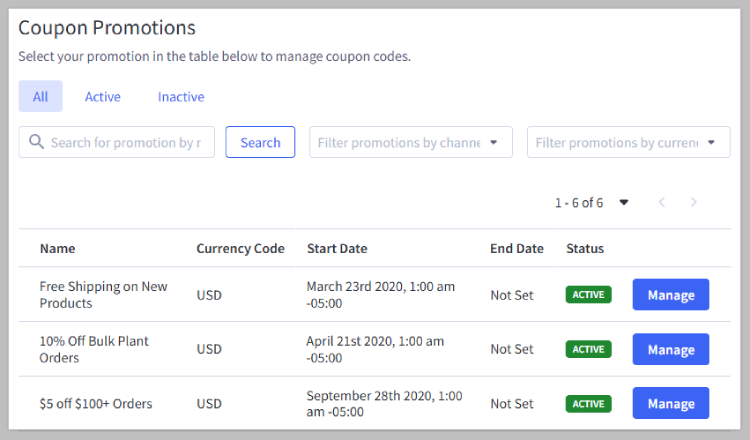
Task: Open Filter promotions by currency dropdown
Action: pos(629,142)
